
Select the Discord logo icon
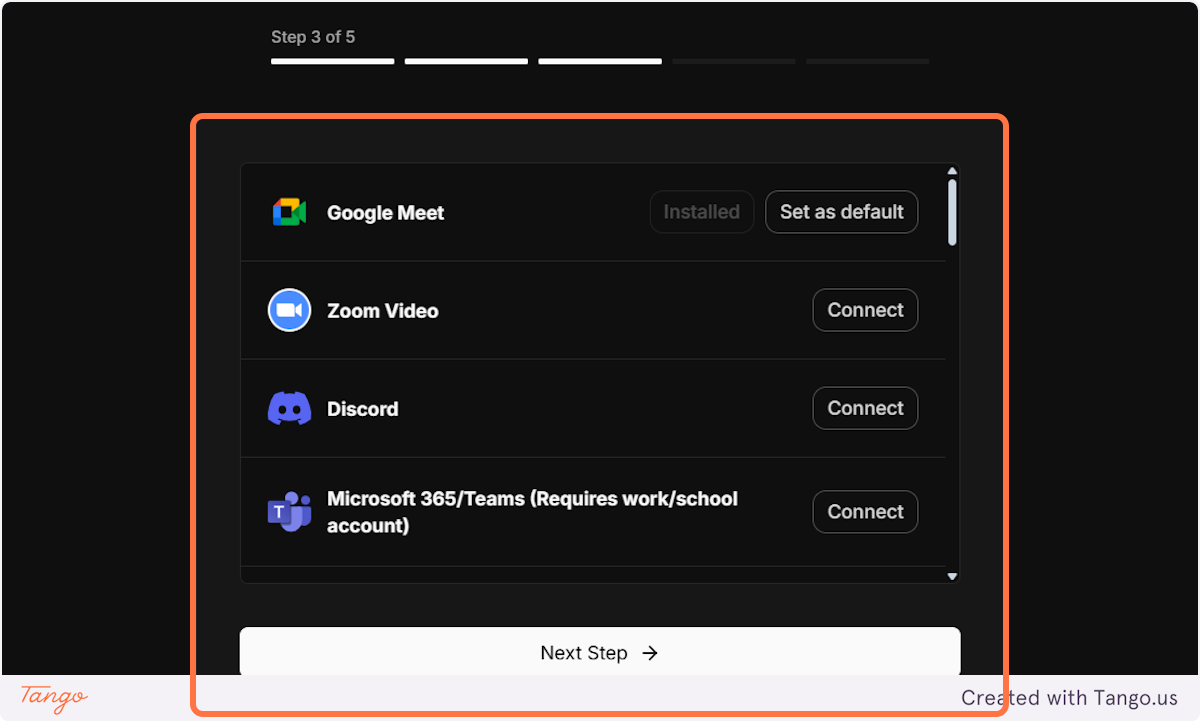[289, 408]
